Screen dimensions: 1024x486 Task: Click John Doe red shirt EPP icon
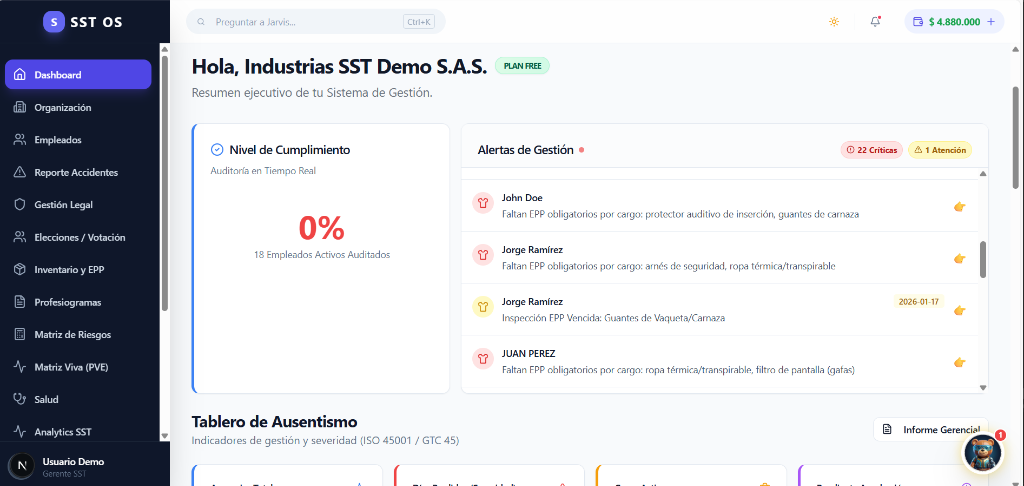click(x=483, y=203)
